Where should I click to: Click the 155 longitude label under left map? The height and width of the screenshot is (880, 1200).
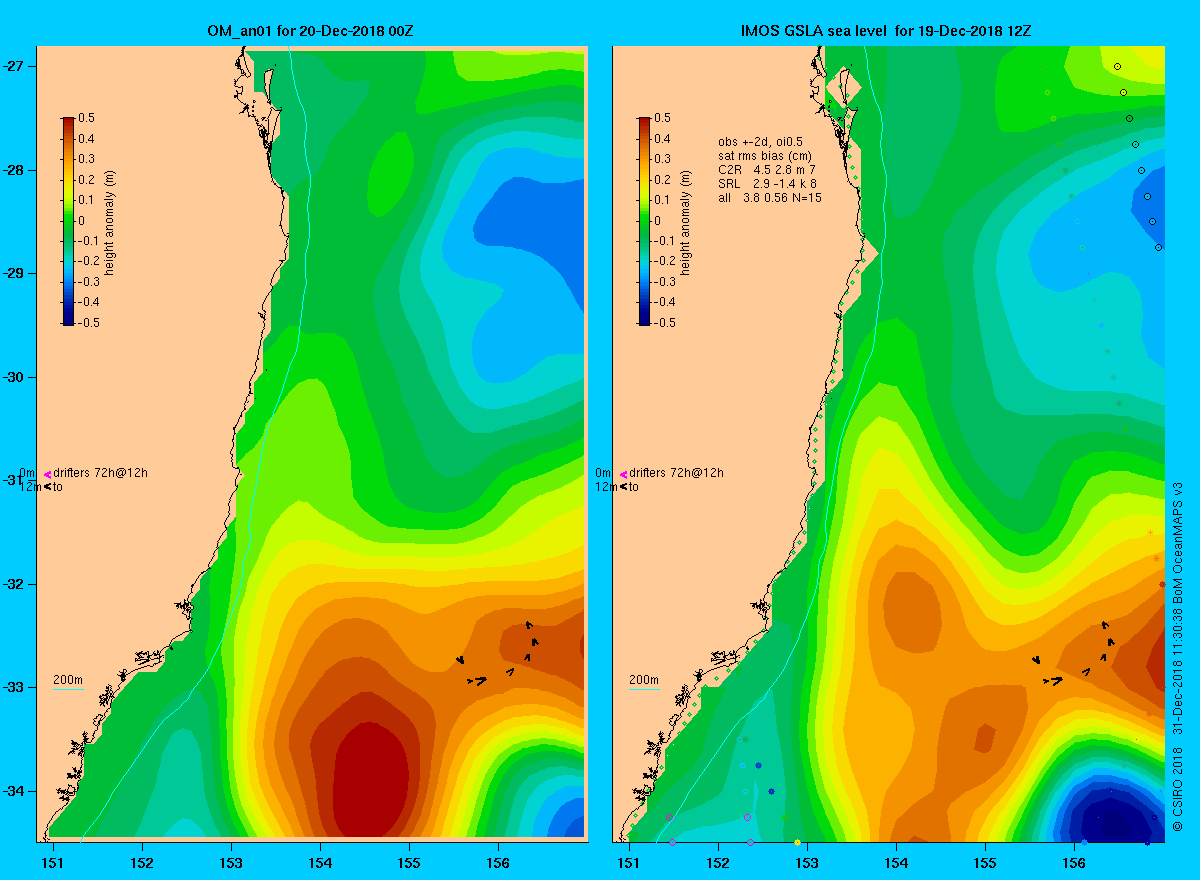[x=409, y=862]
